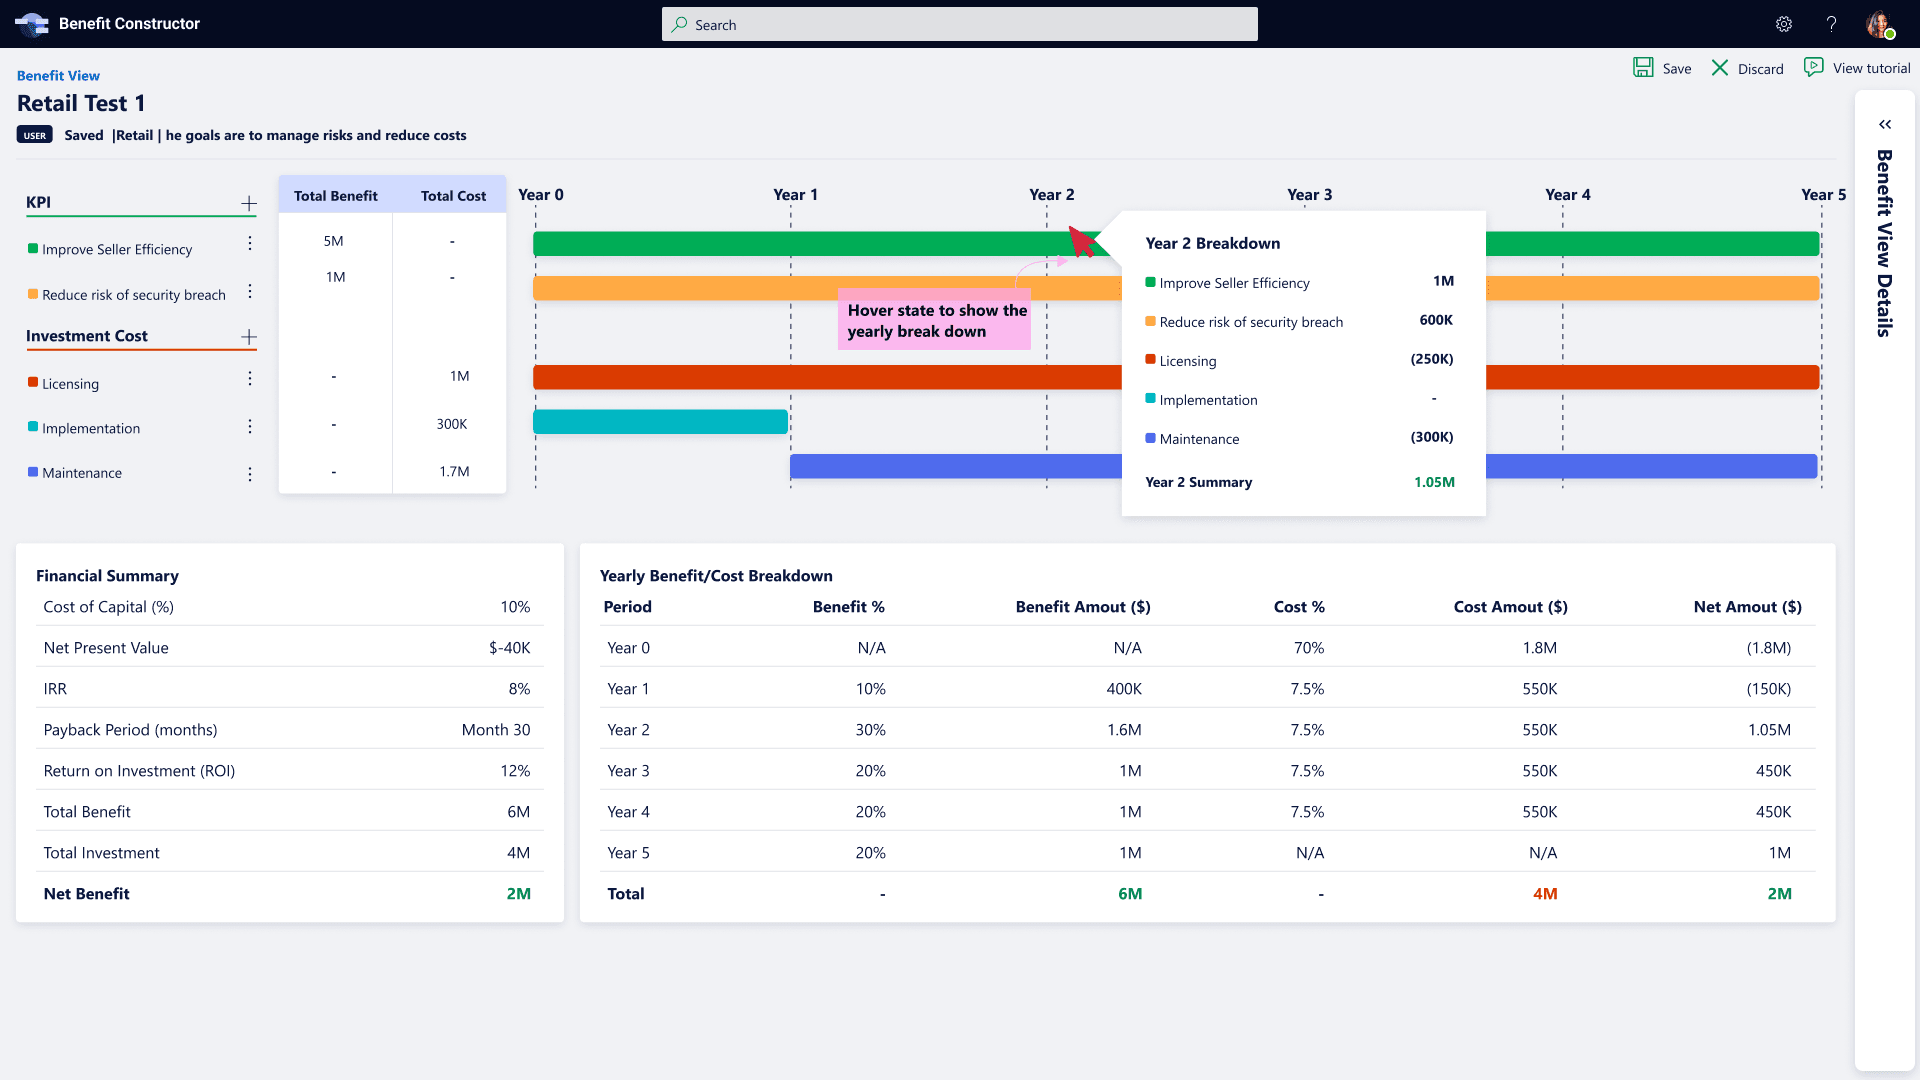Select the Total Benefit column header

click(x=335, y=196)
